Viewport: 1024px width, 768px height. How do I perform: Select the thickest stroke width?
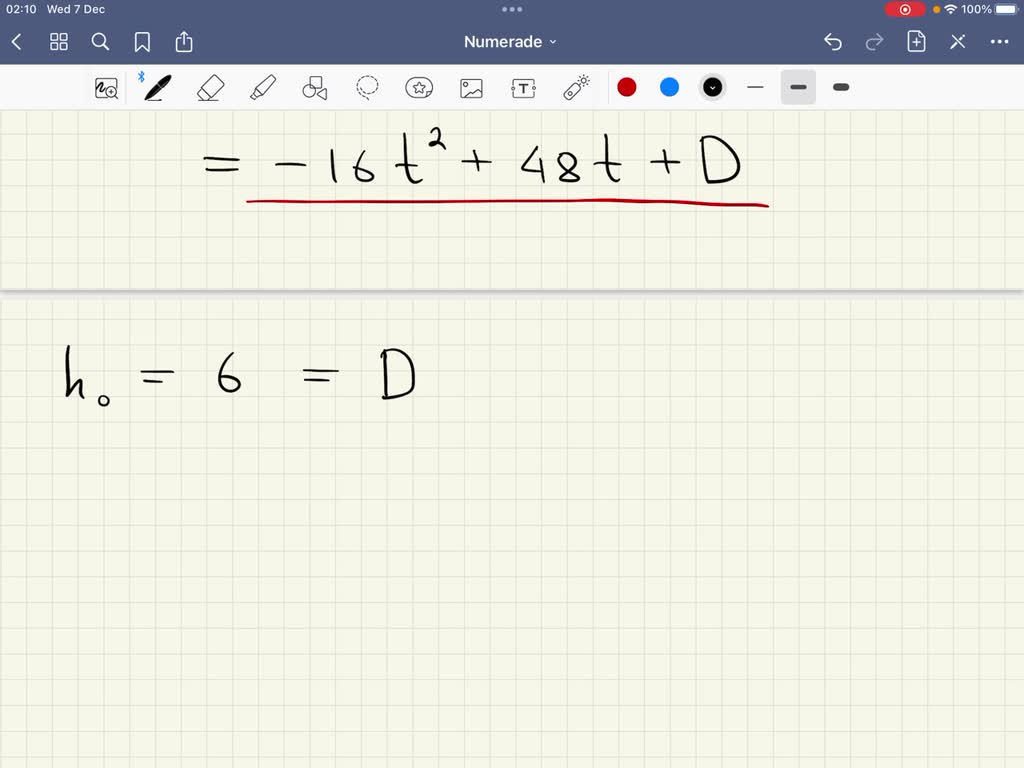coord(841,88)
